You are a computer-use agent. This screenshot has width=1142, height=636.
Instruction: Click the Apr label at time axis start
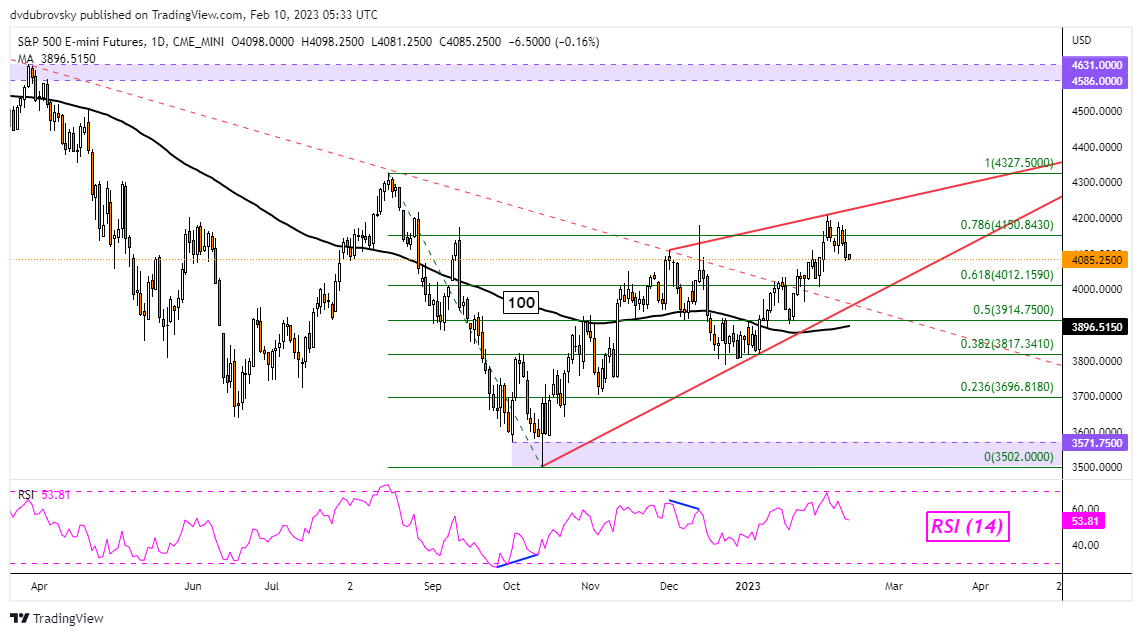[x=39, y=586]
